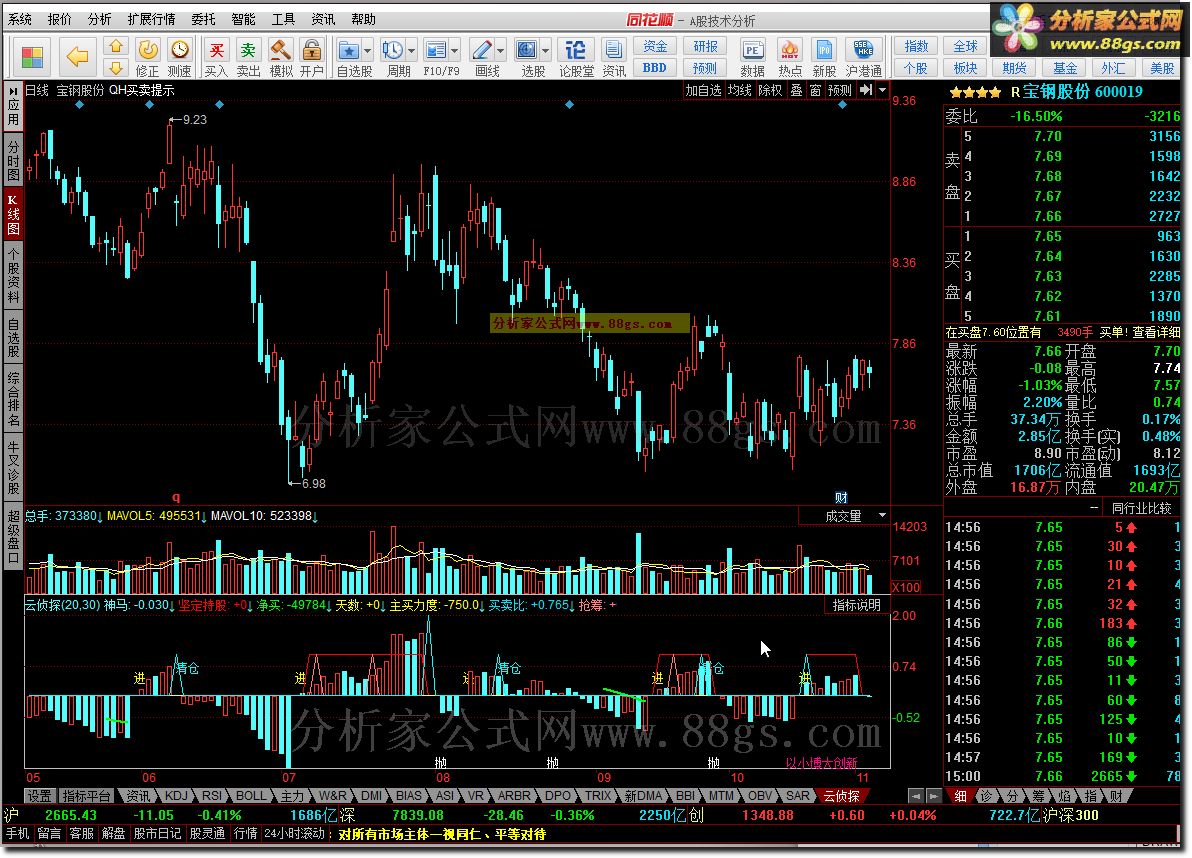Open the 扩展行情 menu

coord(151,19)
